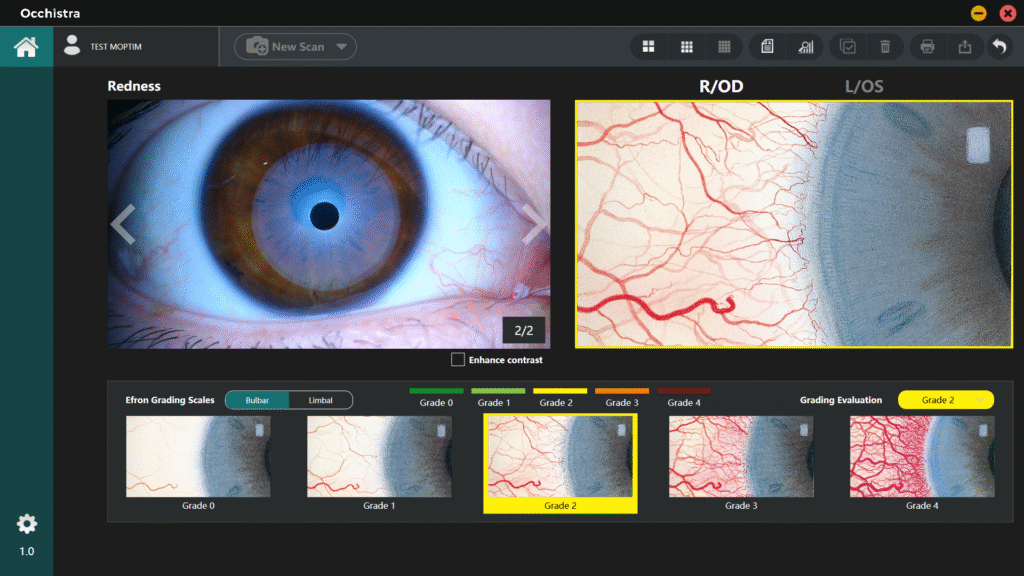
Task: Go to next image with right chevron
Action: coord(535,225)
